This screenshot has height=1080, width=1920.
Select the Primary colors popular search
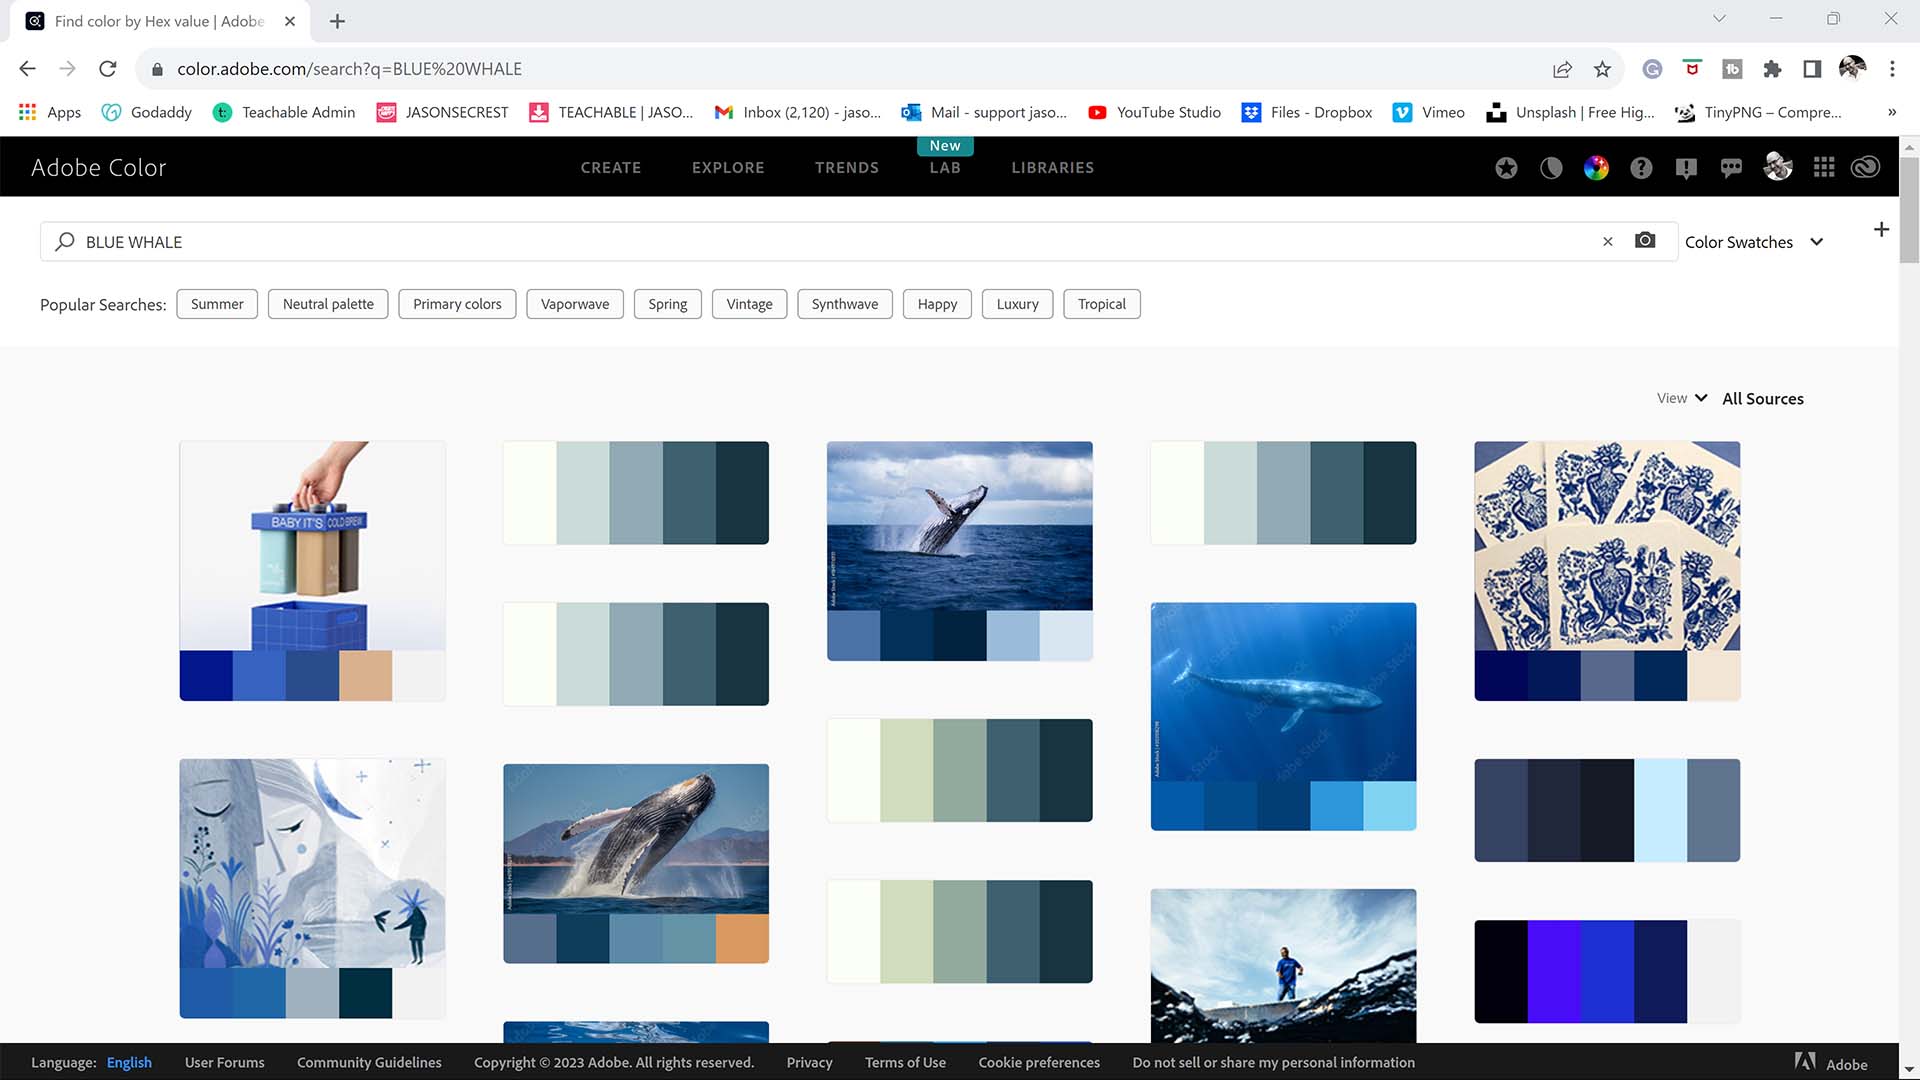(457, 304)
